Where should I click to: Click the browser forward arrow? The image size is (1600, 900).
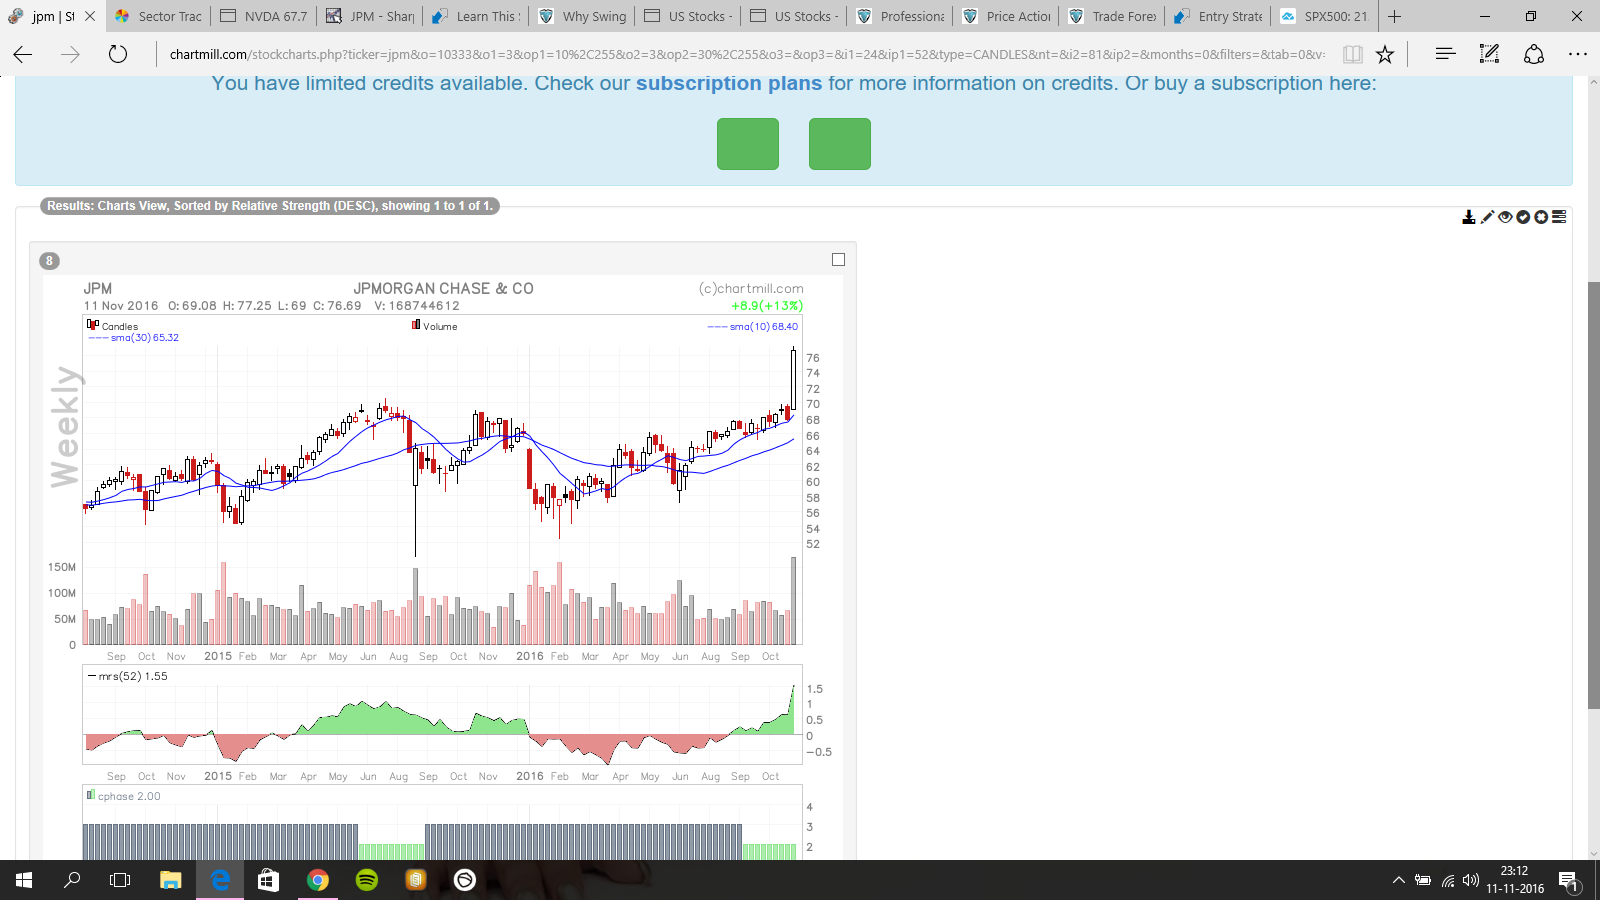[70, 54]
